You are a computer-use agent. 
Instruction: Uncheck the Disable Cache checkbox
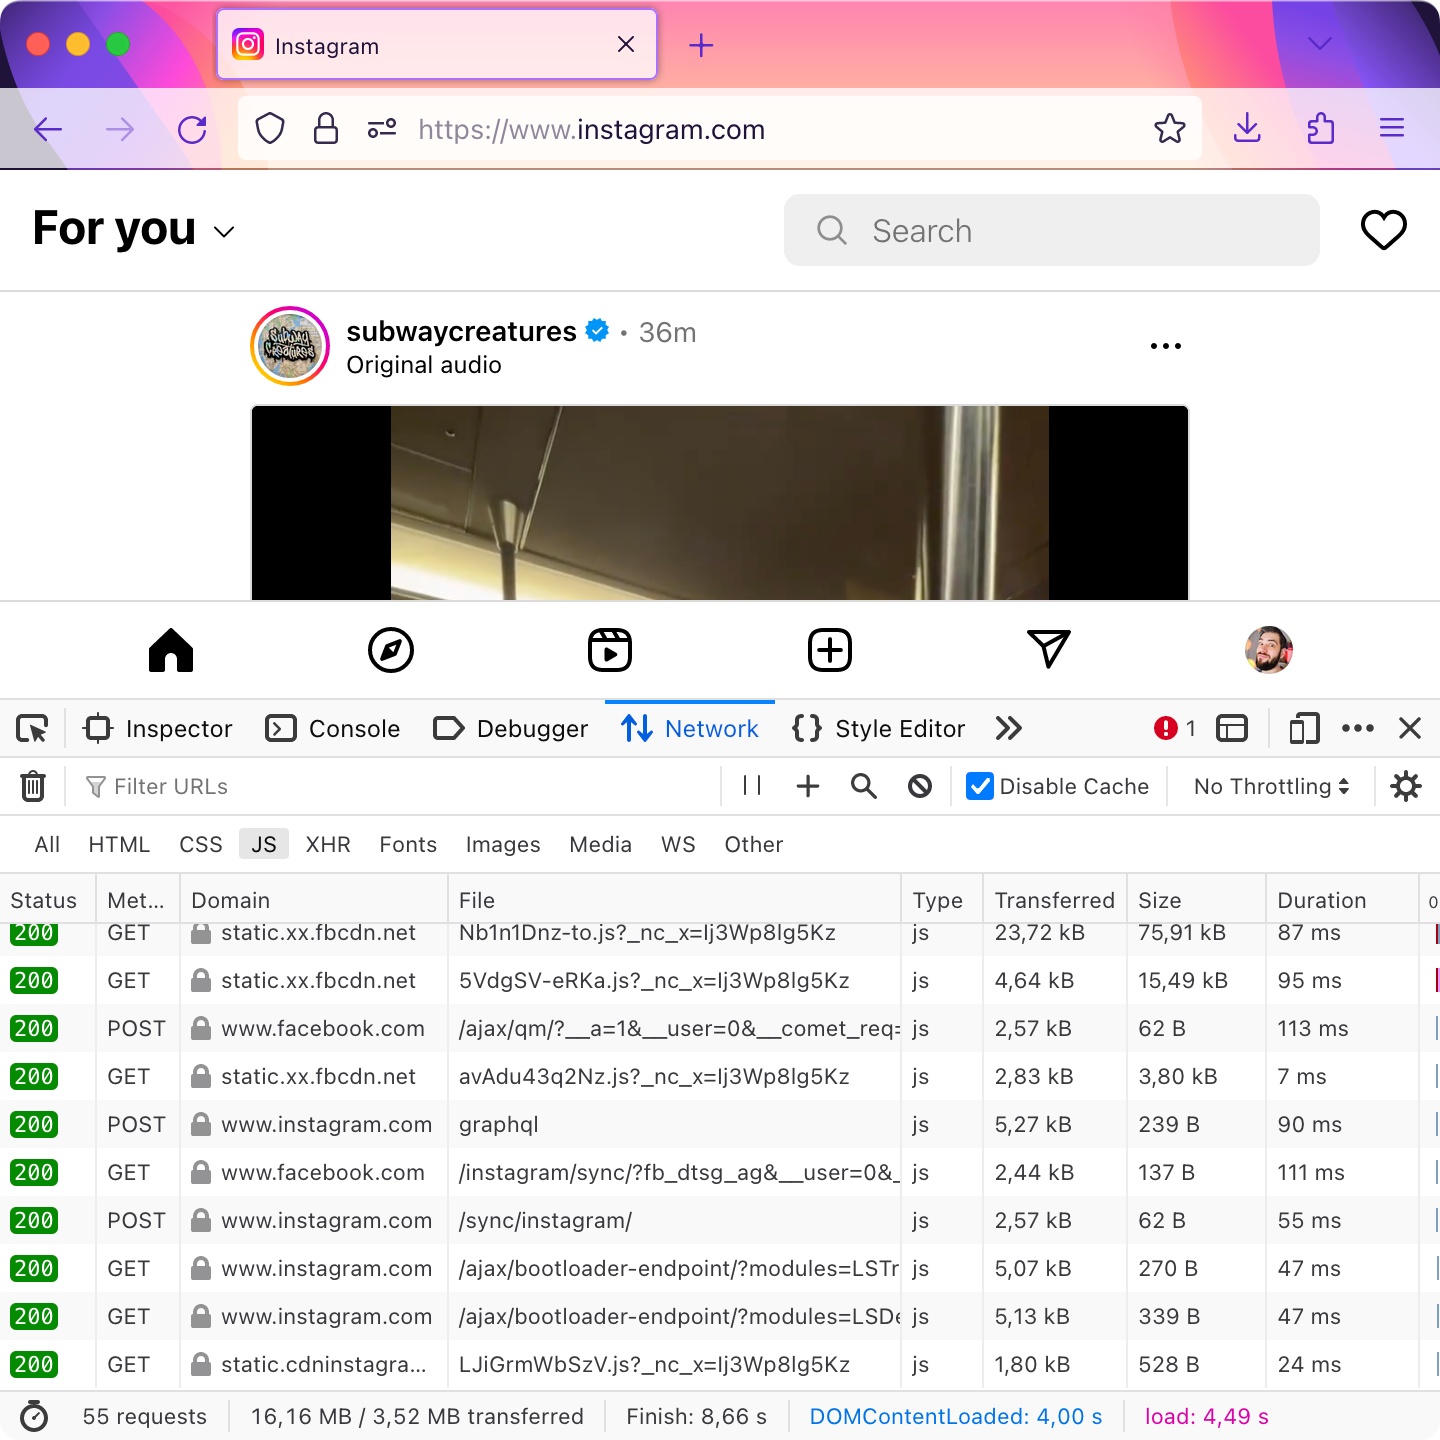(980, 787)
